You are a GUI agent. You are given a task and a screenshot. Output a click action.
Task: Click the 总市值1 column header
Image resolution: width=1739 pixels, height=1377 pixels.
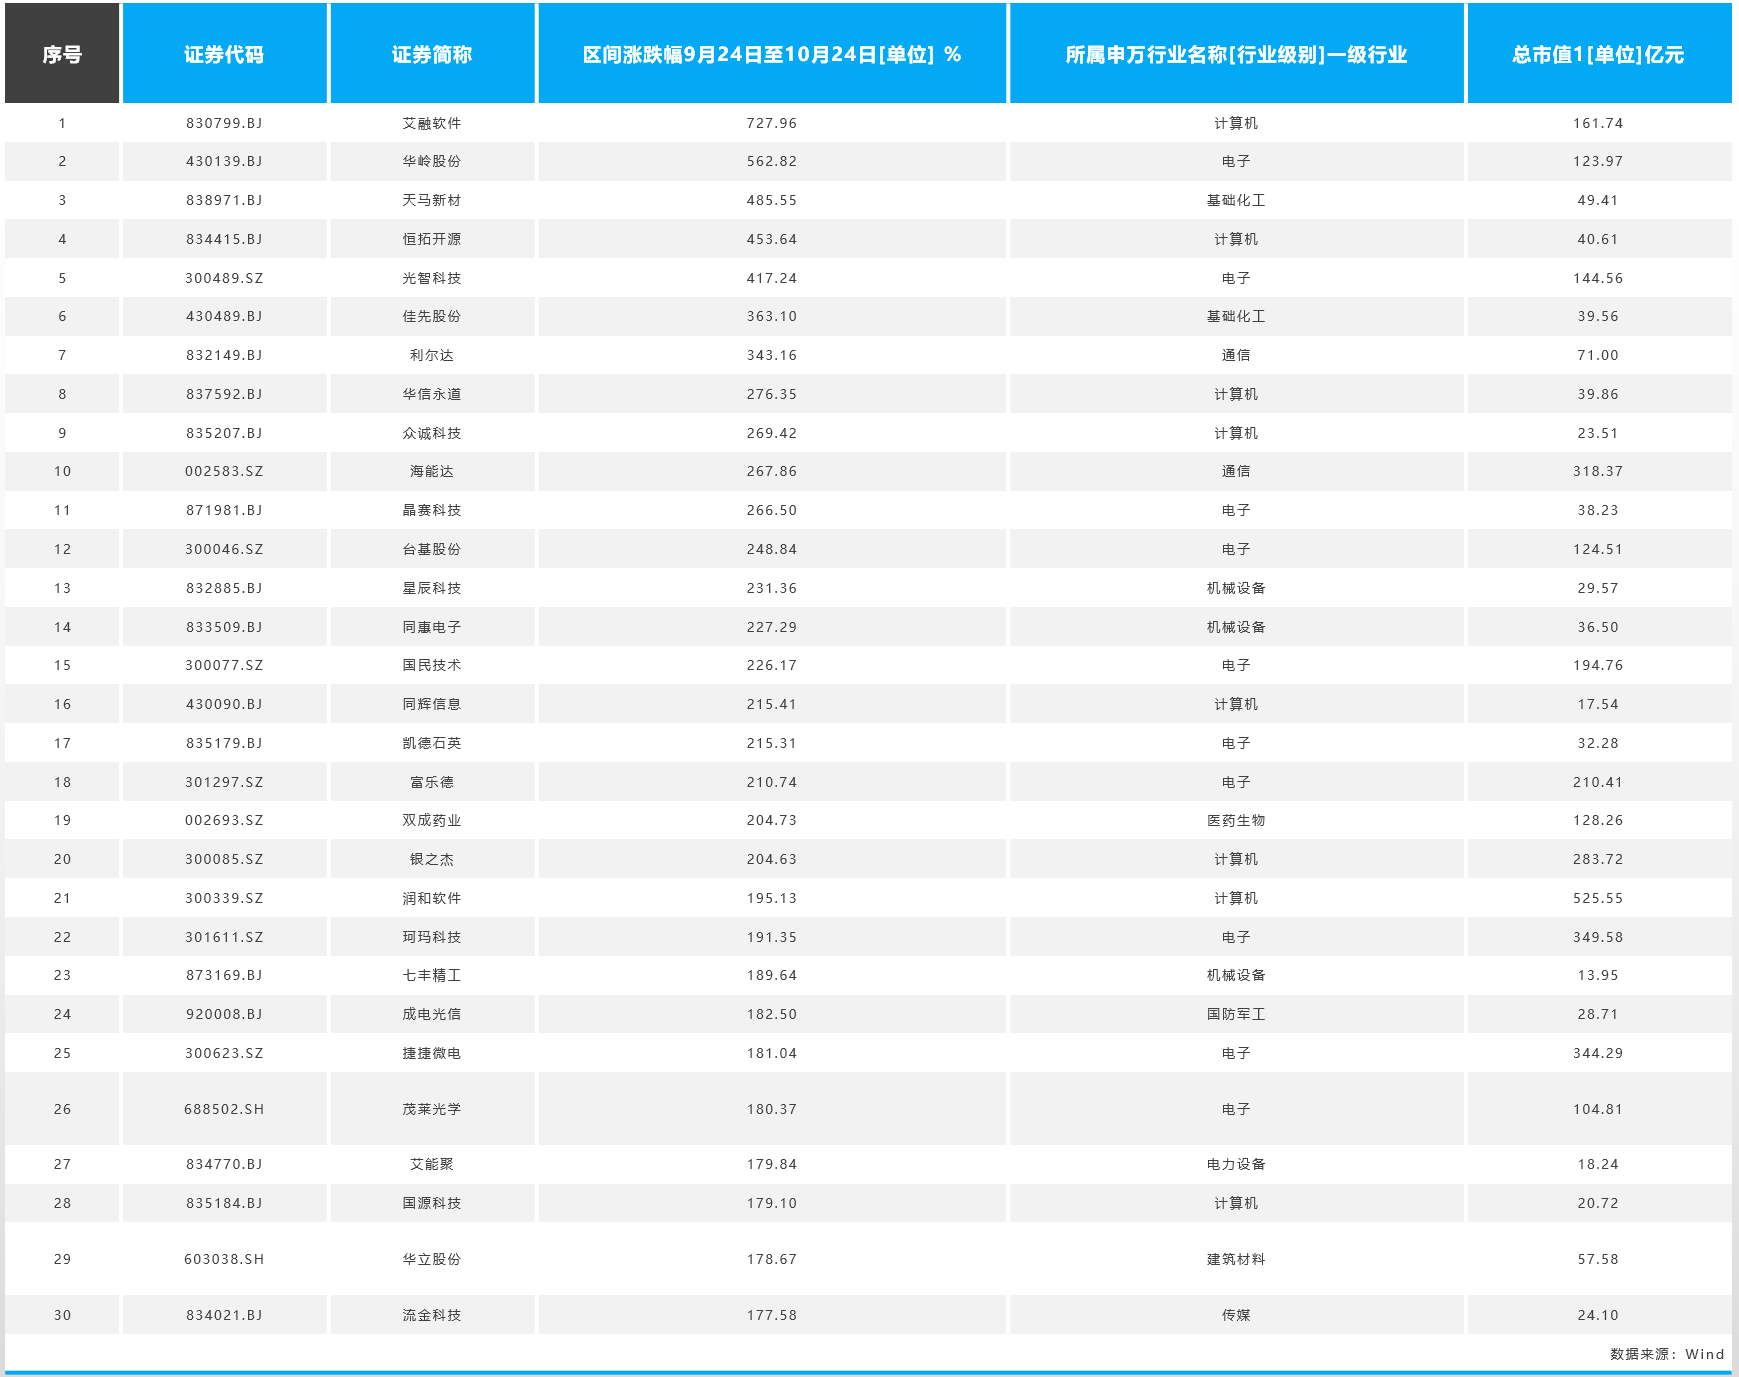coord(1598,54)
